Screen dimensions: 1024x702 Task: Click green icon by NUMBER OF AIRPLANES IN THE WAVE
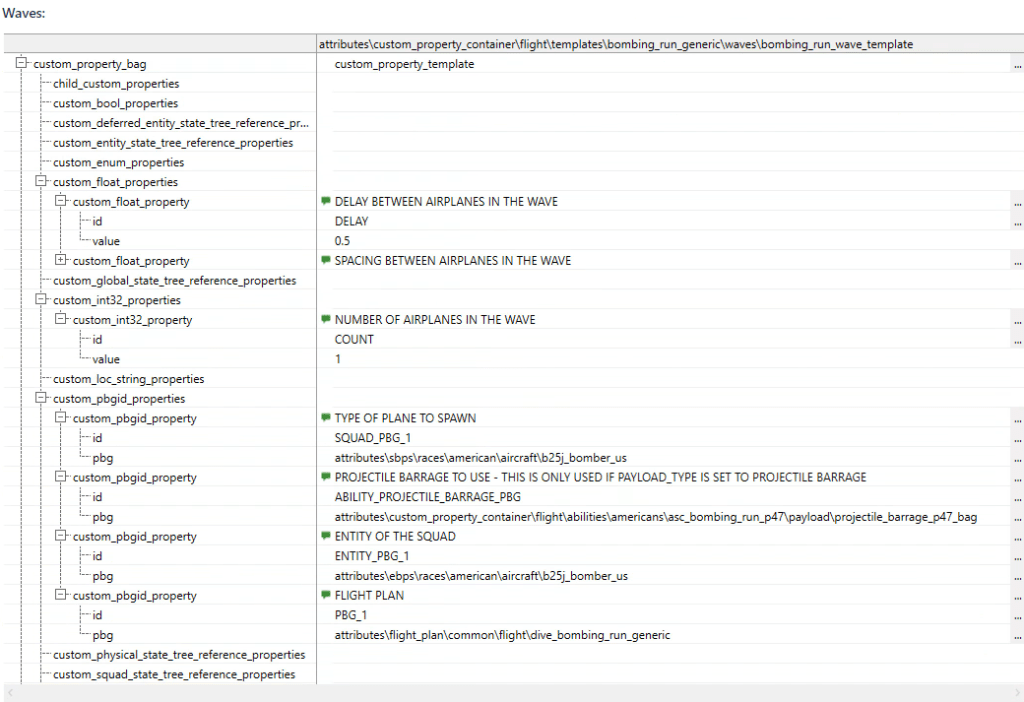tap(325, 320)
